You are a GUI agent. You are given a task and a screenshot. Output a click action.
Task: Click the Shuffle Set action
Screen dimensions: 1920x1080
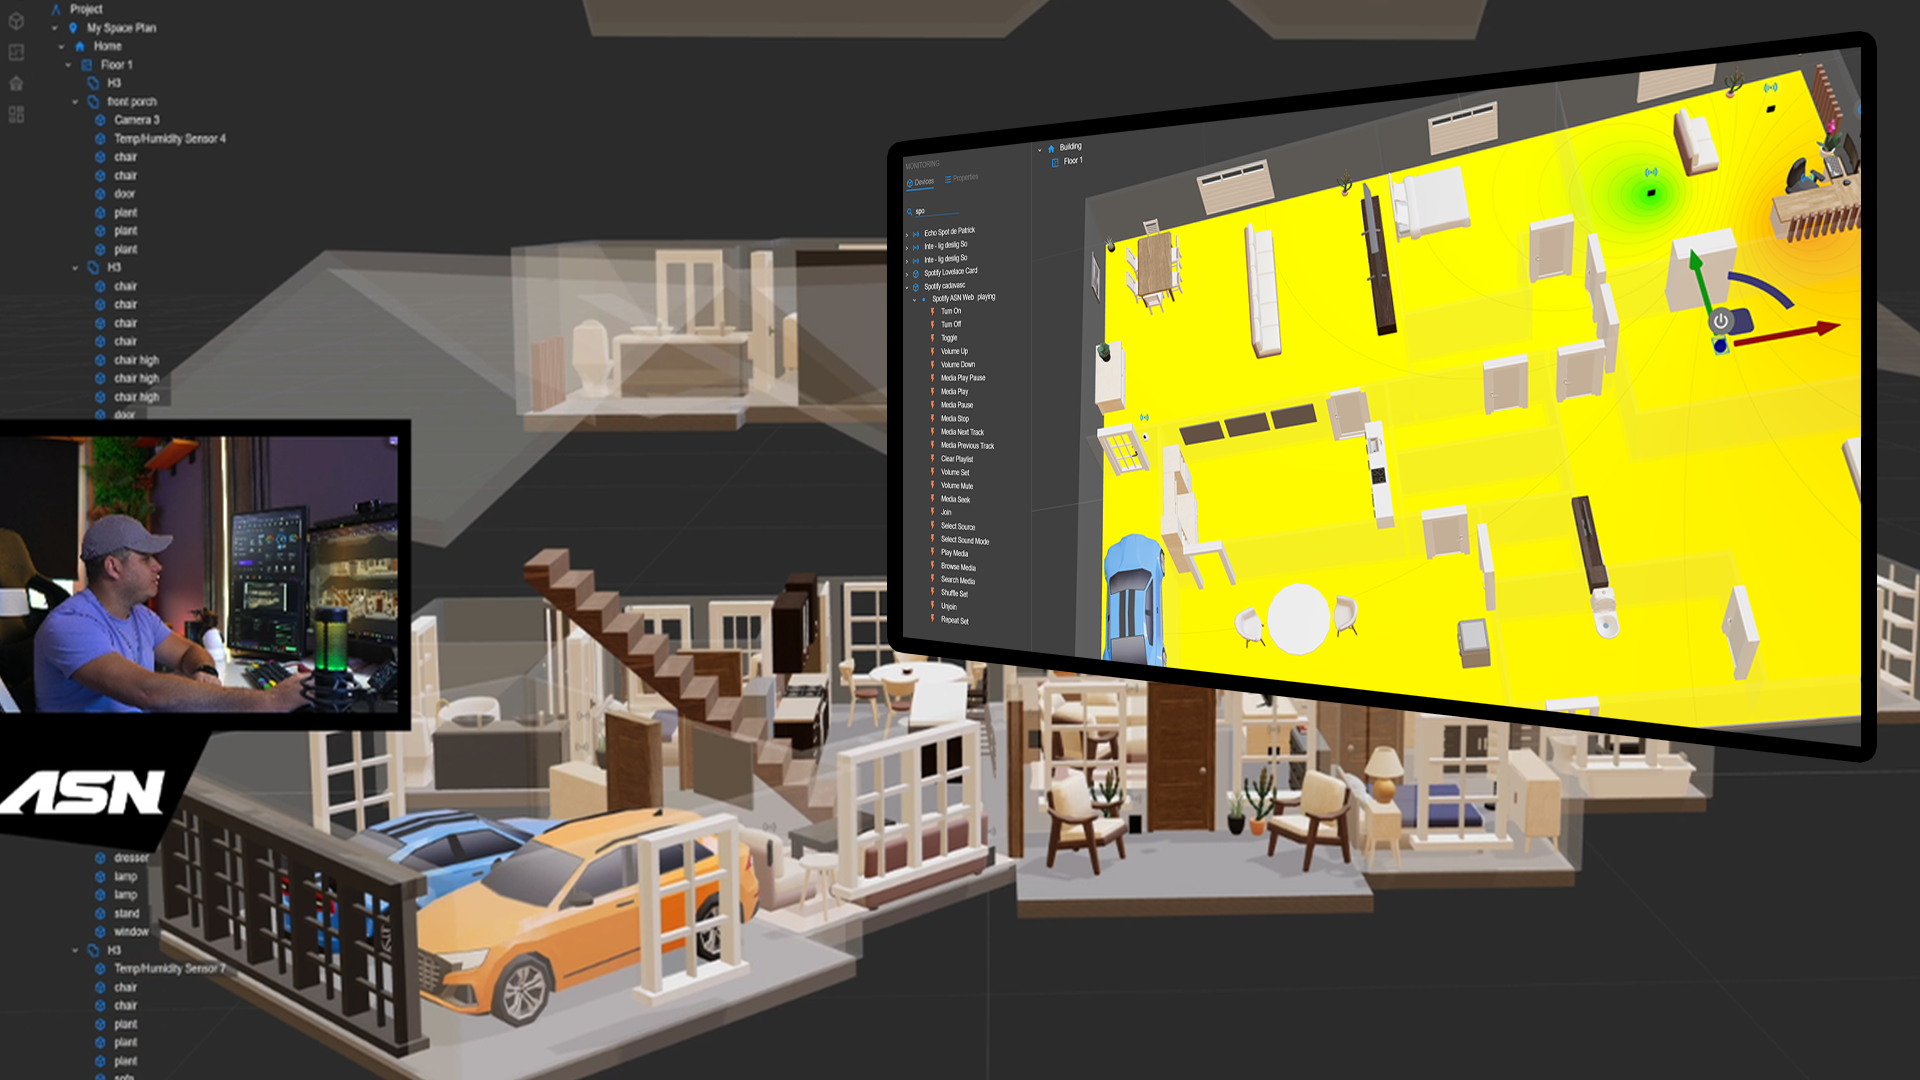point(953,593)
